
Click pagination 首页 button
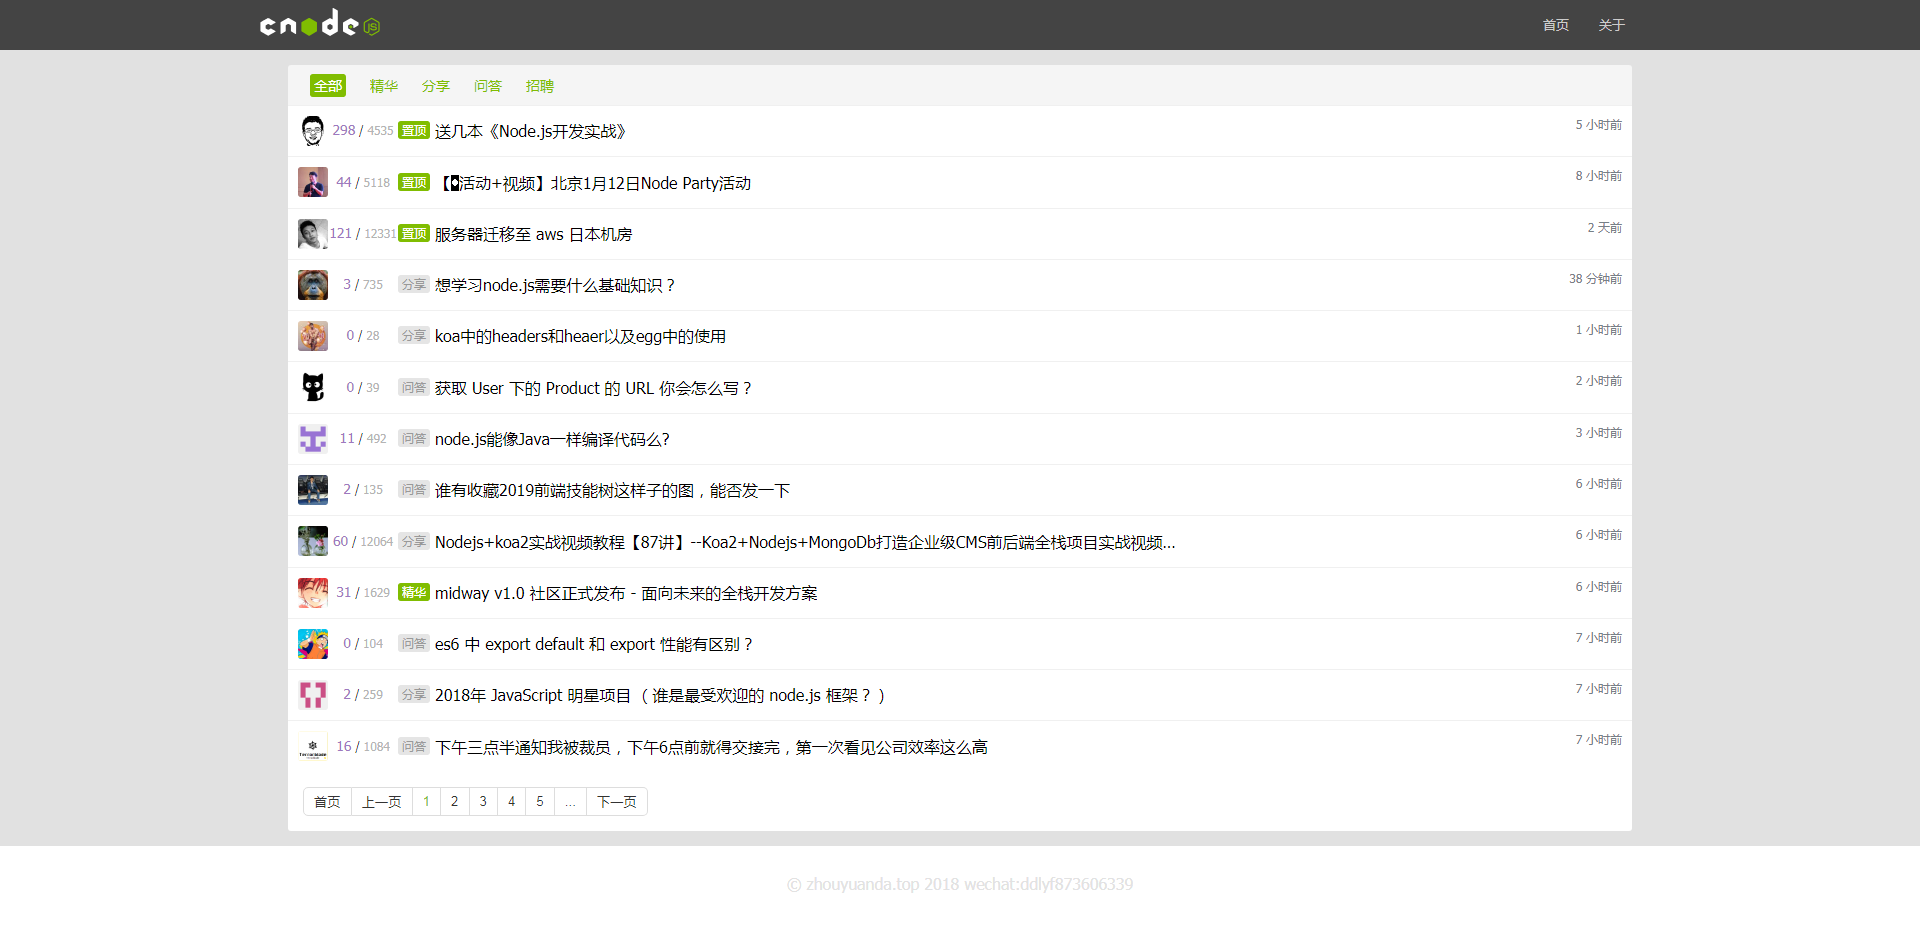(327, 802)
